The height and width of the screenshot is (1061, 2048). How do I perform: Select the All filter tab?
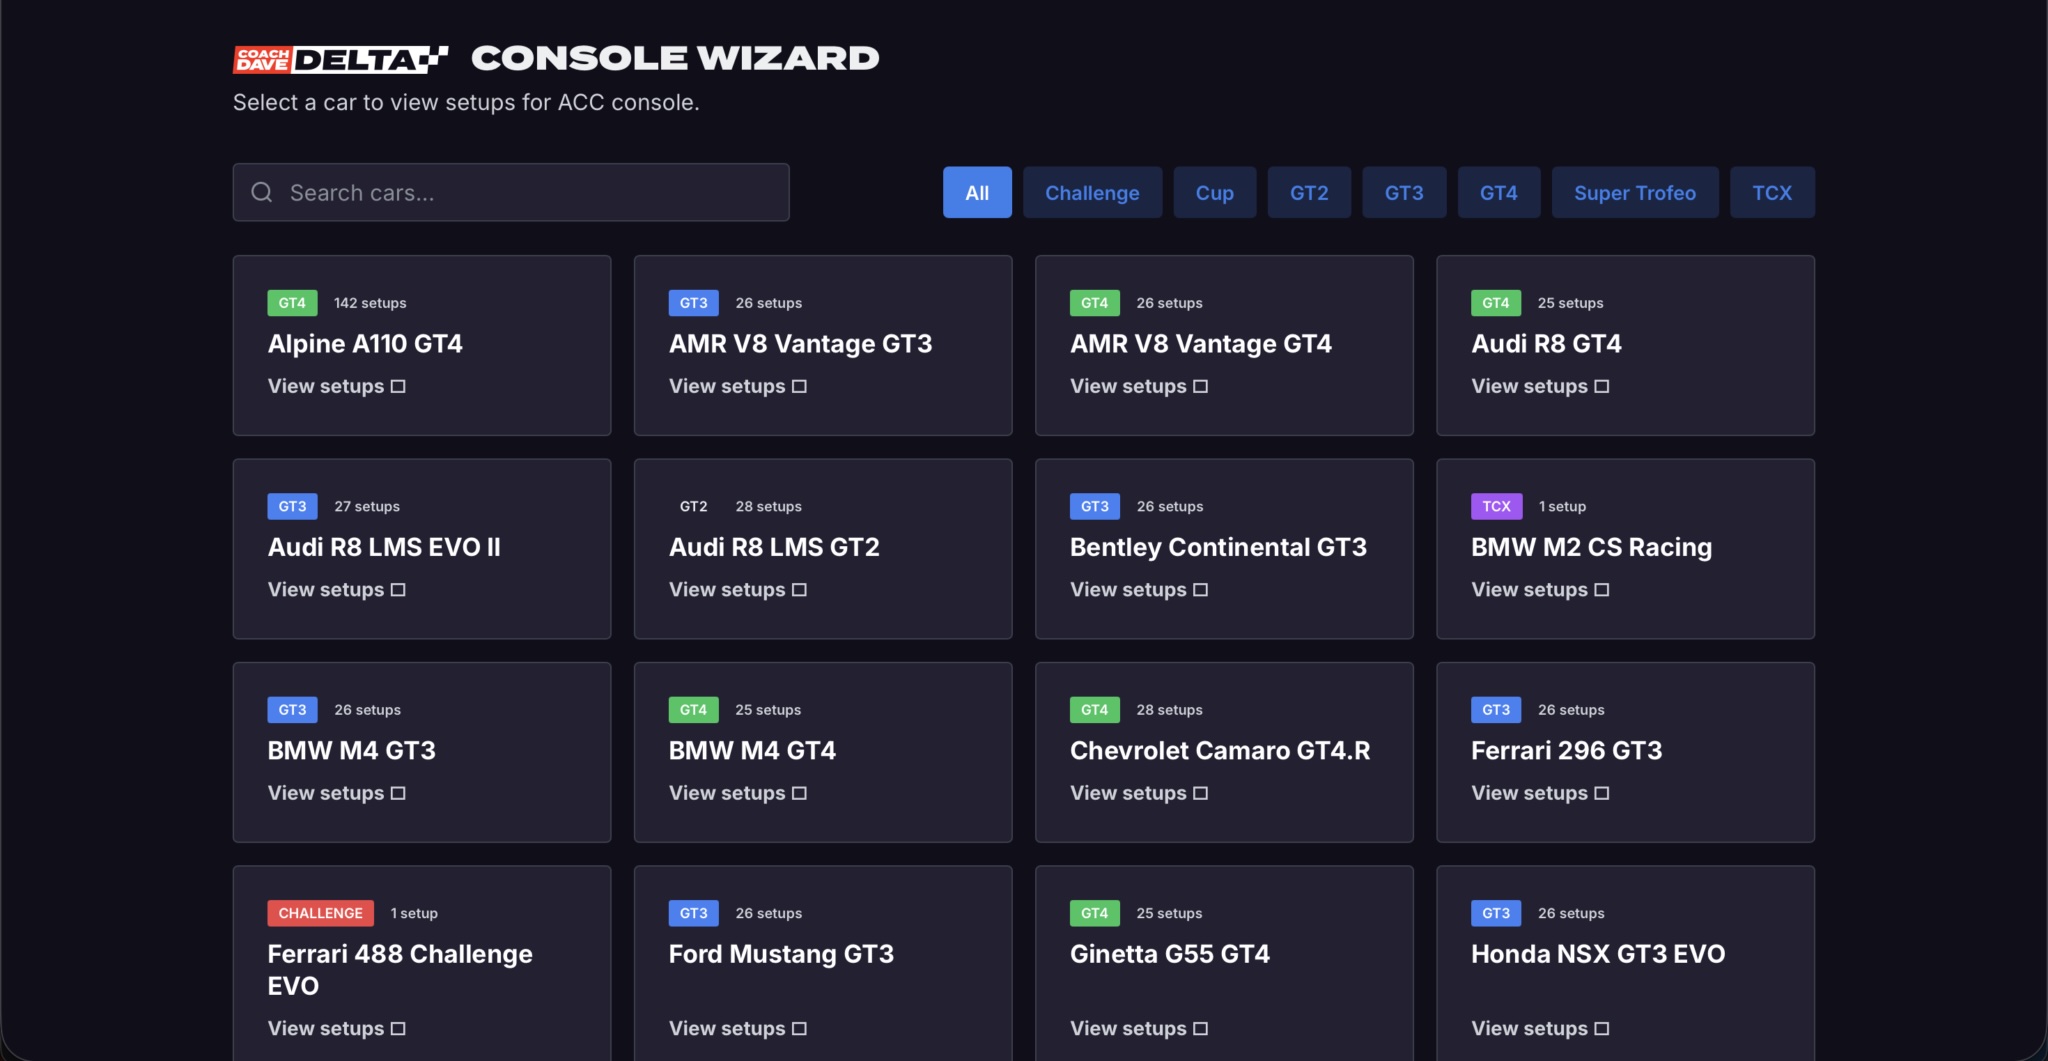tap(977, 192)
